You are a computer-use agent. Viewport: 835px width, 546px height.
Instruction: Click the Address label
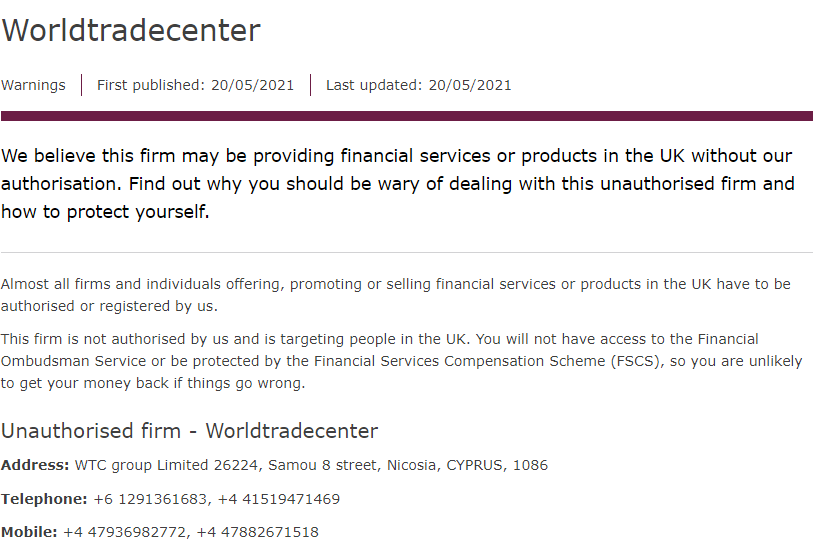pyautogui.click(x=35, y=465)
